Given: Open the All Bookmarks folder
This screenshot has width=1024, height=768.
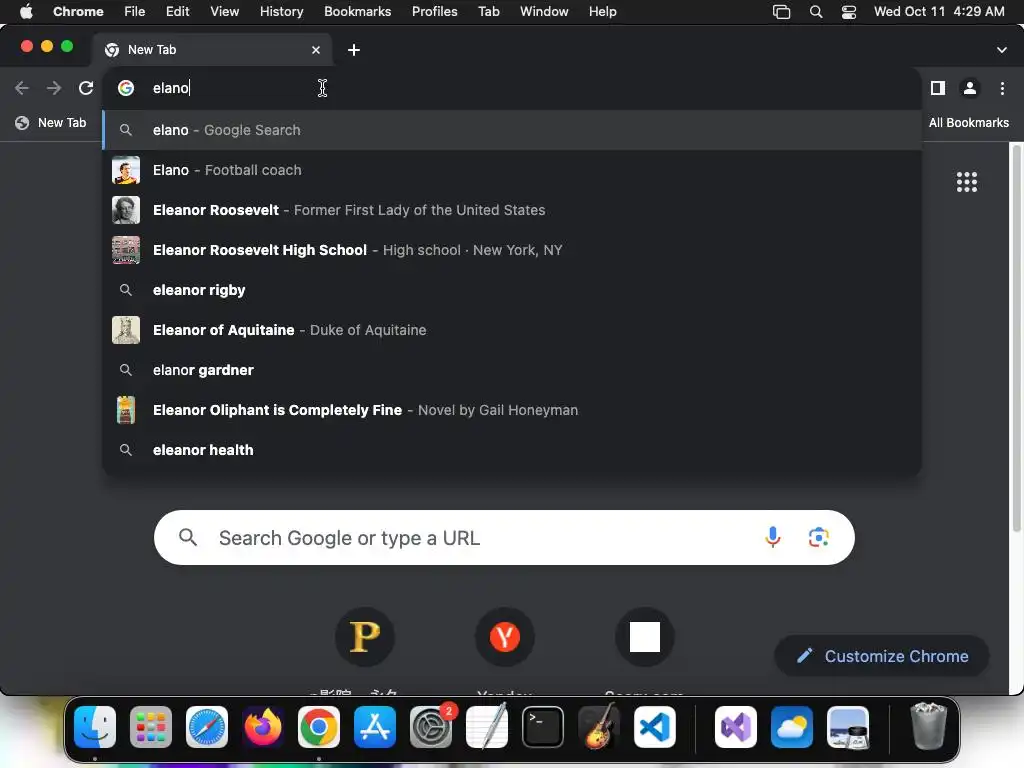Looking at the screenshot, I should click(x=968, y=123).
